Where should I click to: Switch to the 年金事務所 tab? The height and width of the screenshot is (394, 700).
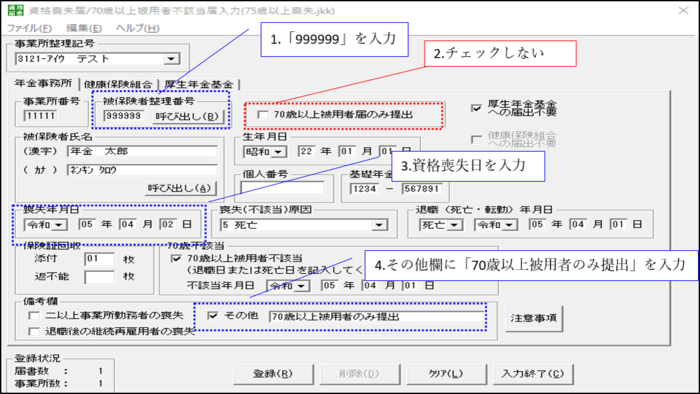coord(43,83)
